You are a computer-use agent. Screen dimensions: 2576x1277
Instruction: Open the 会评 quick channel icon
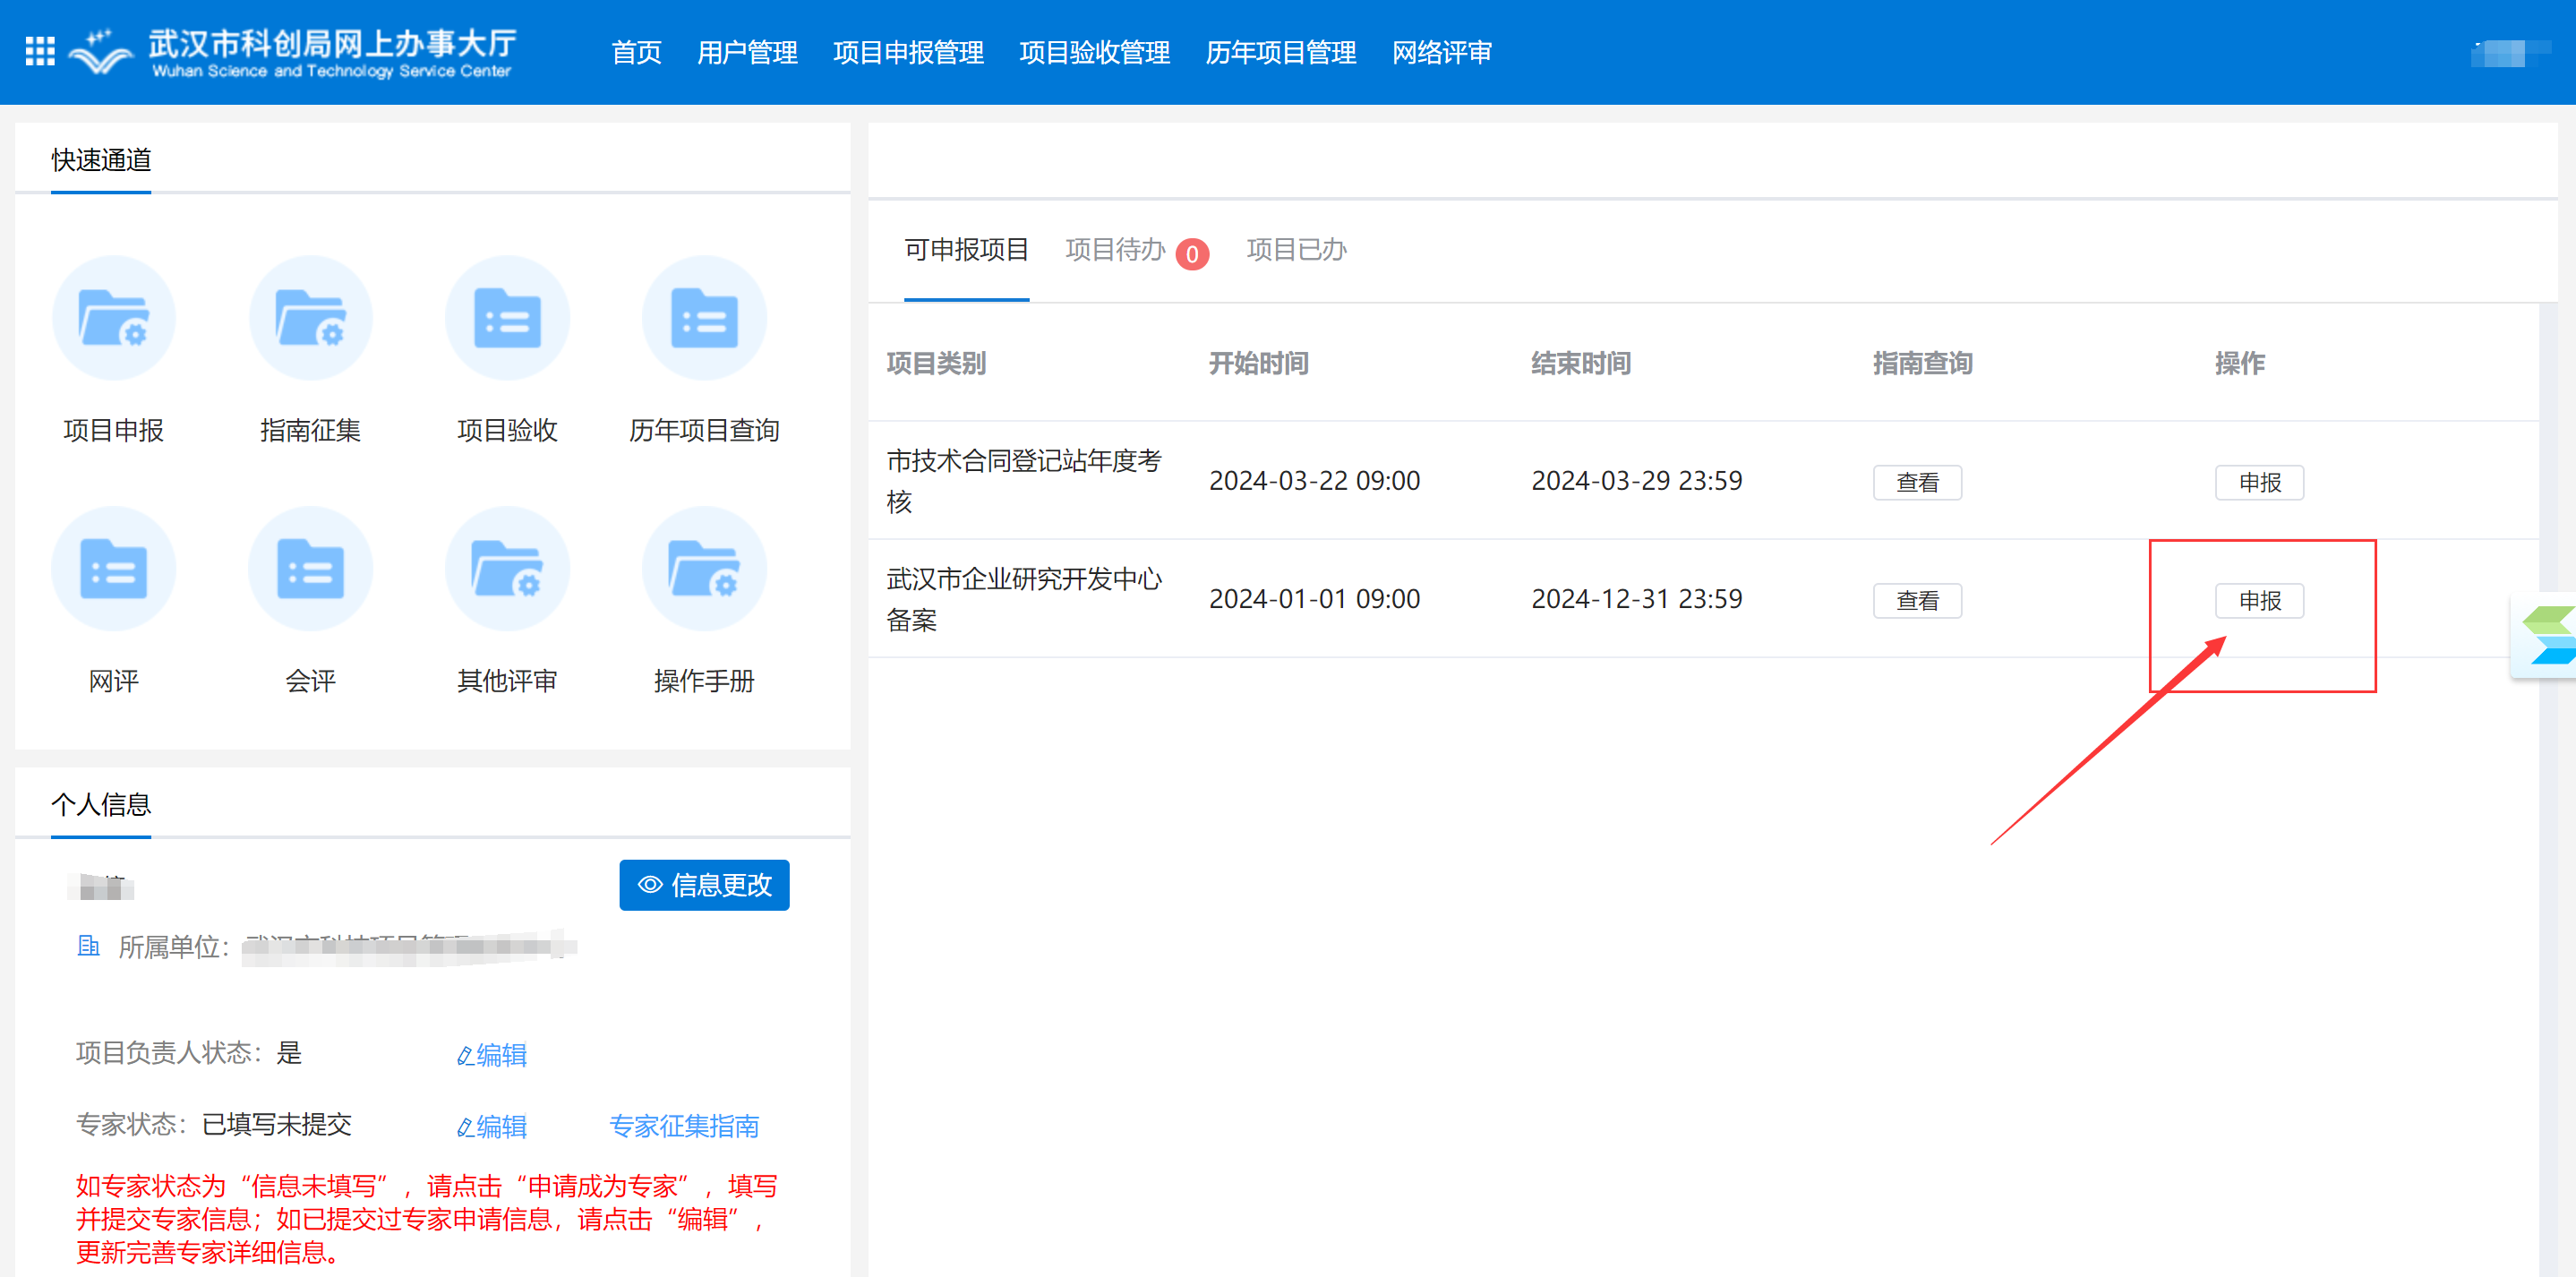pyautogui.click(x=310, y=569)
